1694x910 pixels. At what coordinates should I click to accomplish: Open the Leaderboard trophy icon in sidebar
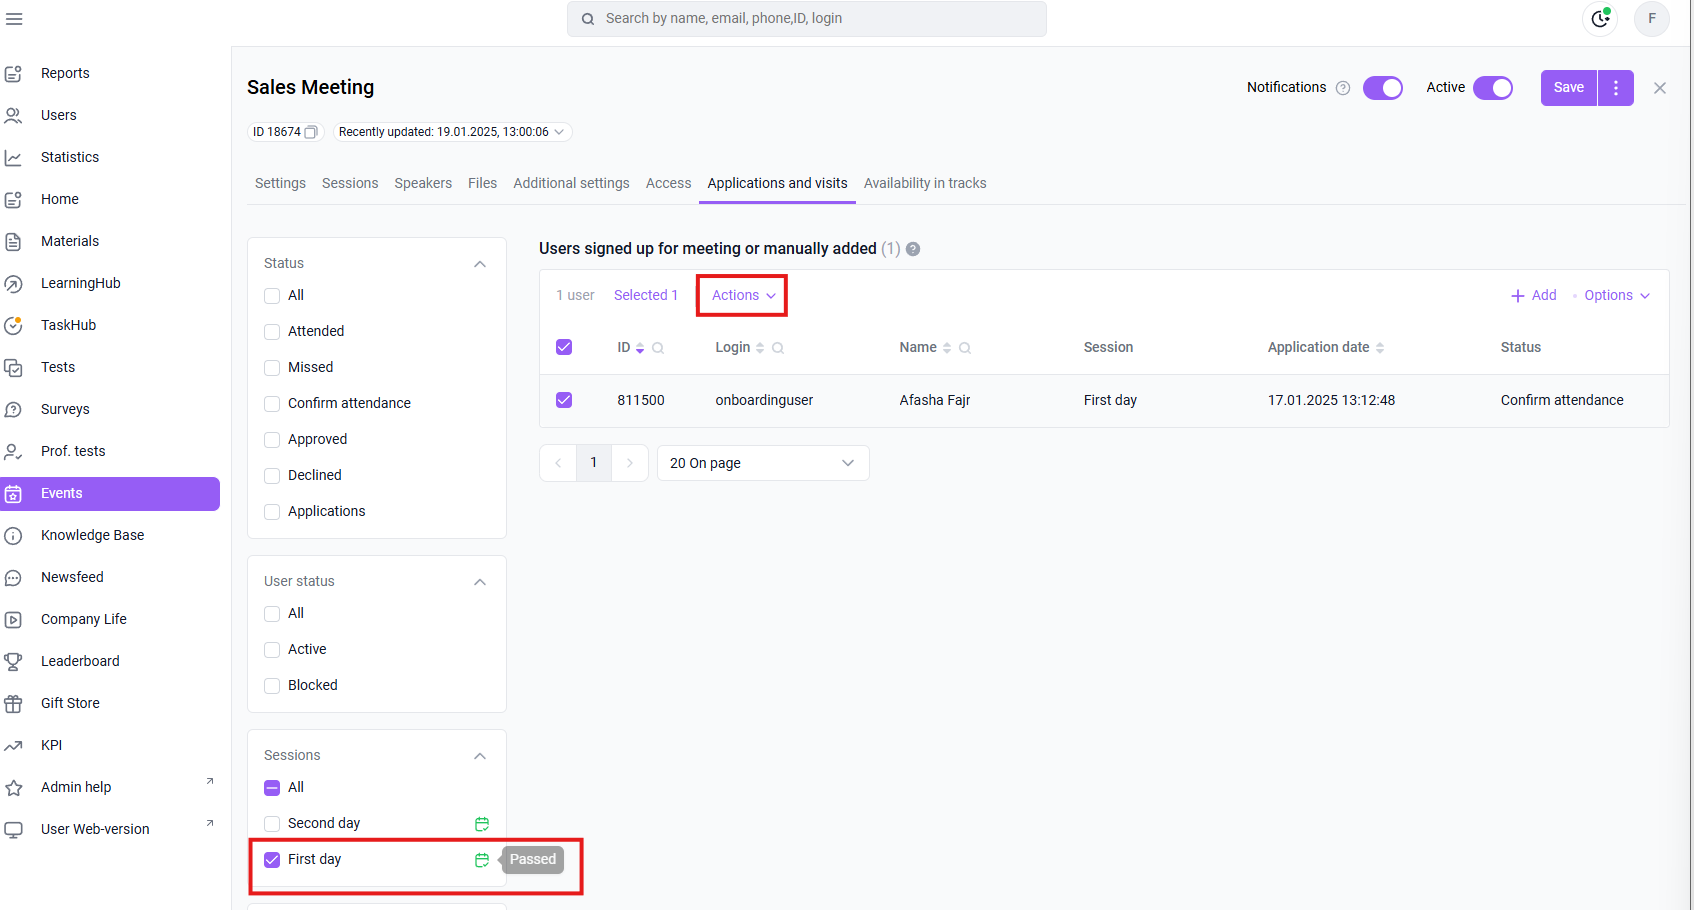[x=14, y=661]
